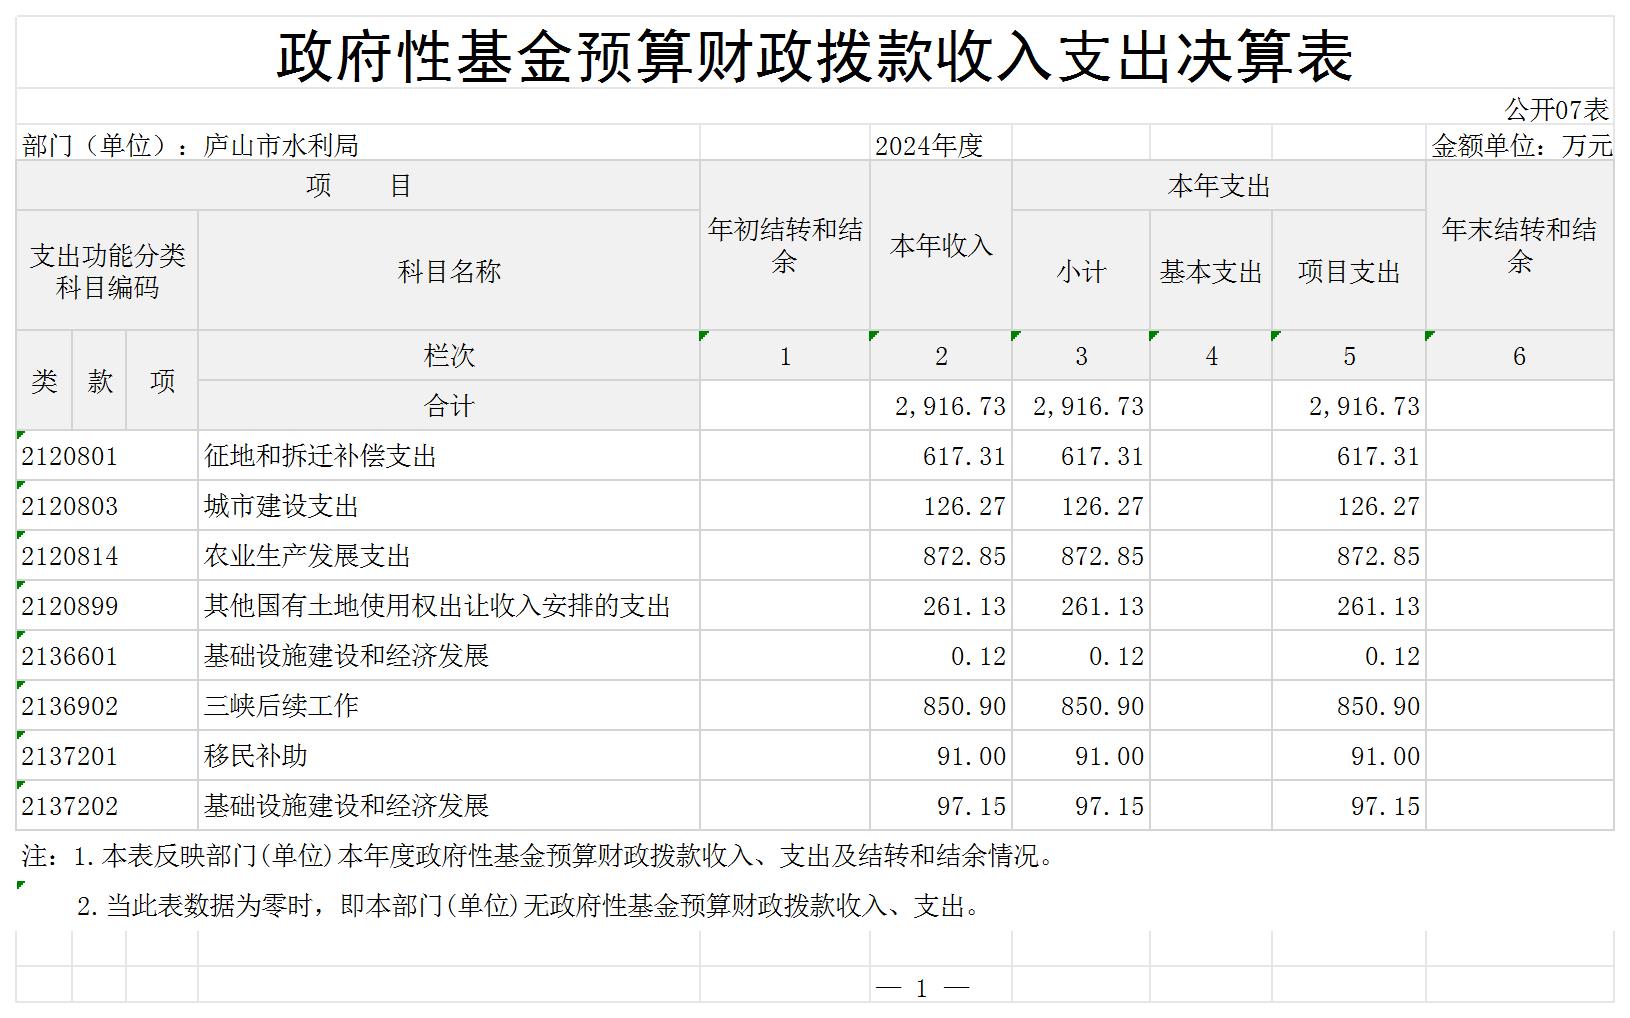
Task: Select the subject code cell 2137202
Action: pyautogui.click(x=70, y=807)
